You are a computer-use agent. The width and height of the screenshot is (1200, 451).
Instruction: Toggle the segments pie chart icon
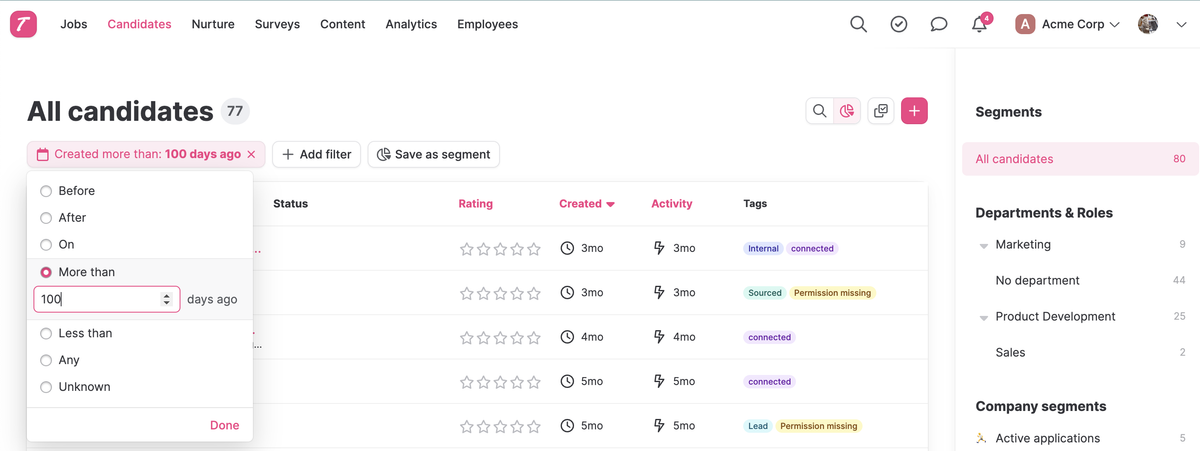847,111
